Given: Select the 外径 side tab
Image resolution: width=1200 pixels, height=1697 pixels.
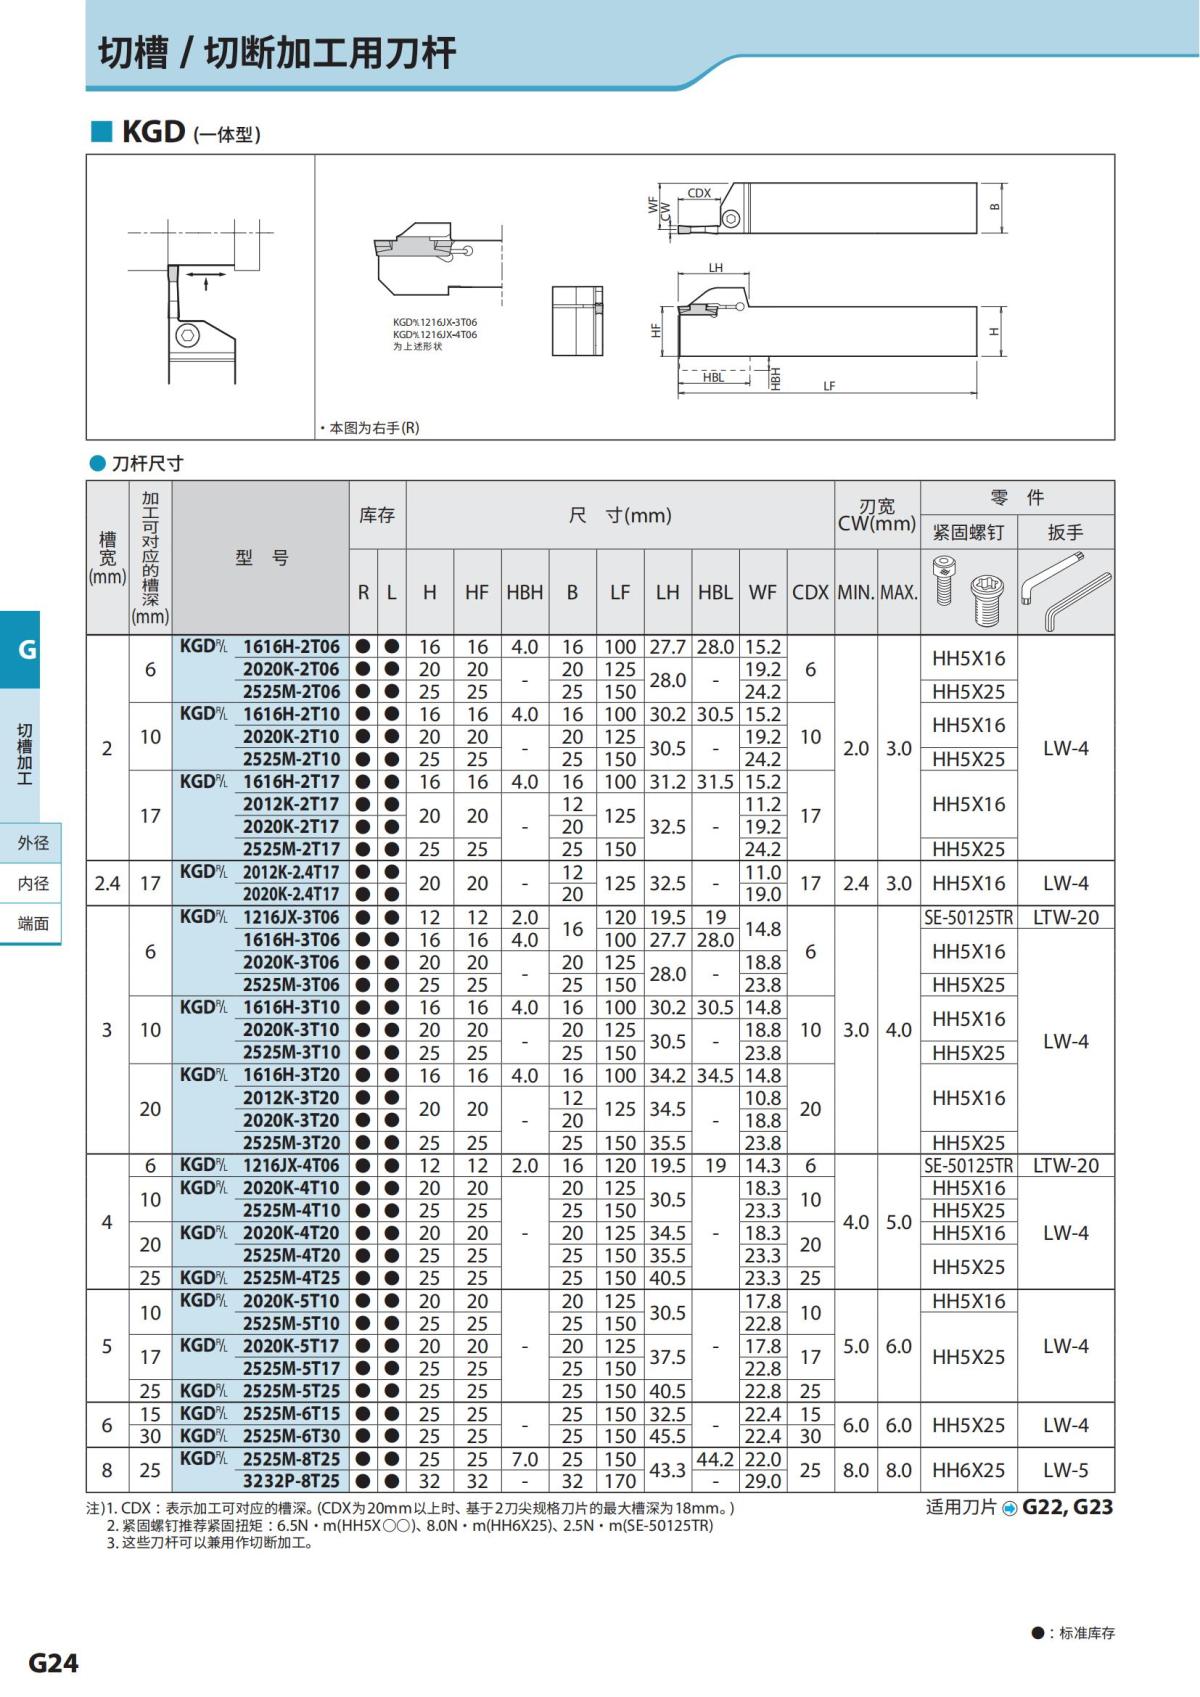Looking at the screenshot, I should coord(31,843).
